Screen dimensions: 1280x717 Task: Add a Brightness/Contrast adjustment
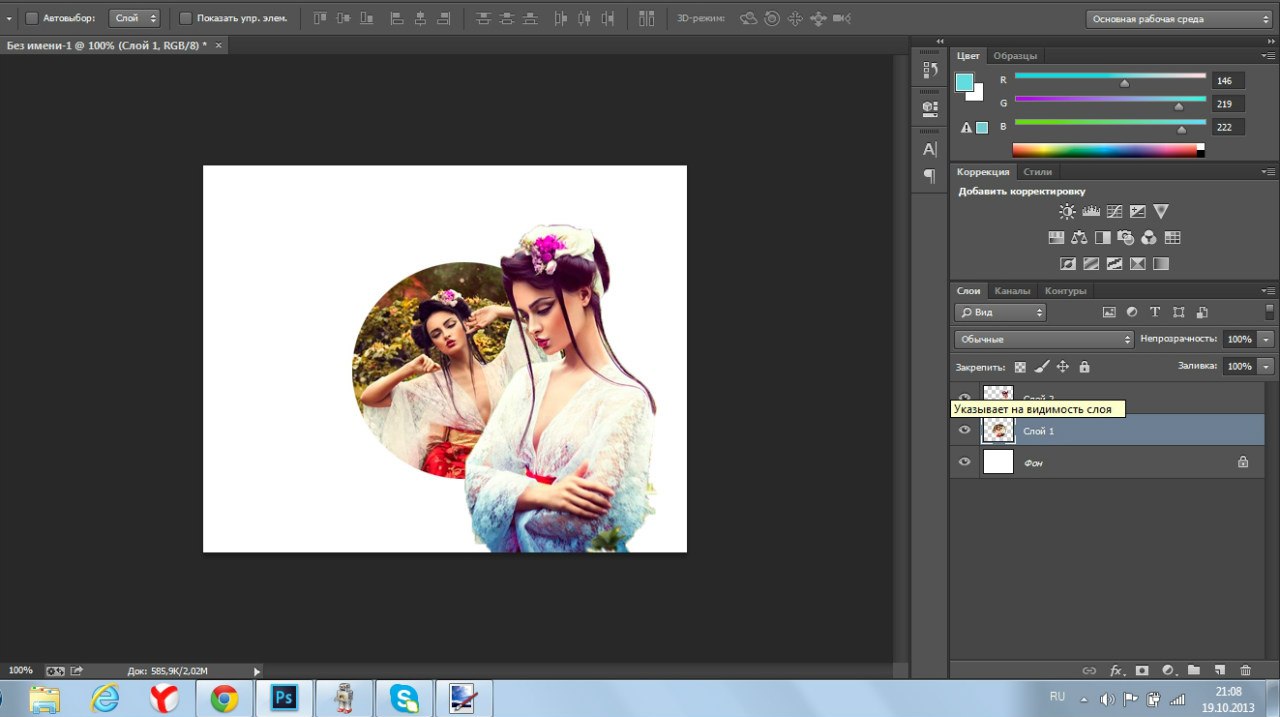(x=1067, y=212)
